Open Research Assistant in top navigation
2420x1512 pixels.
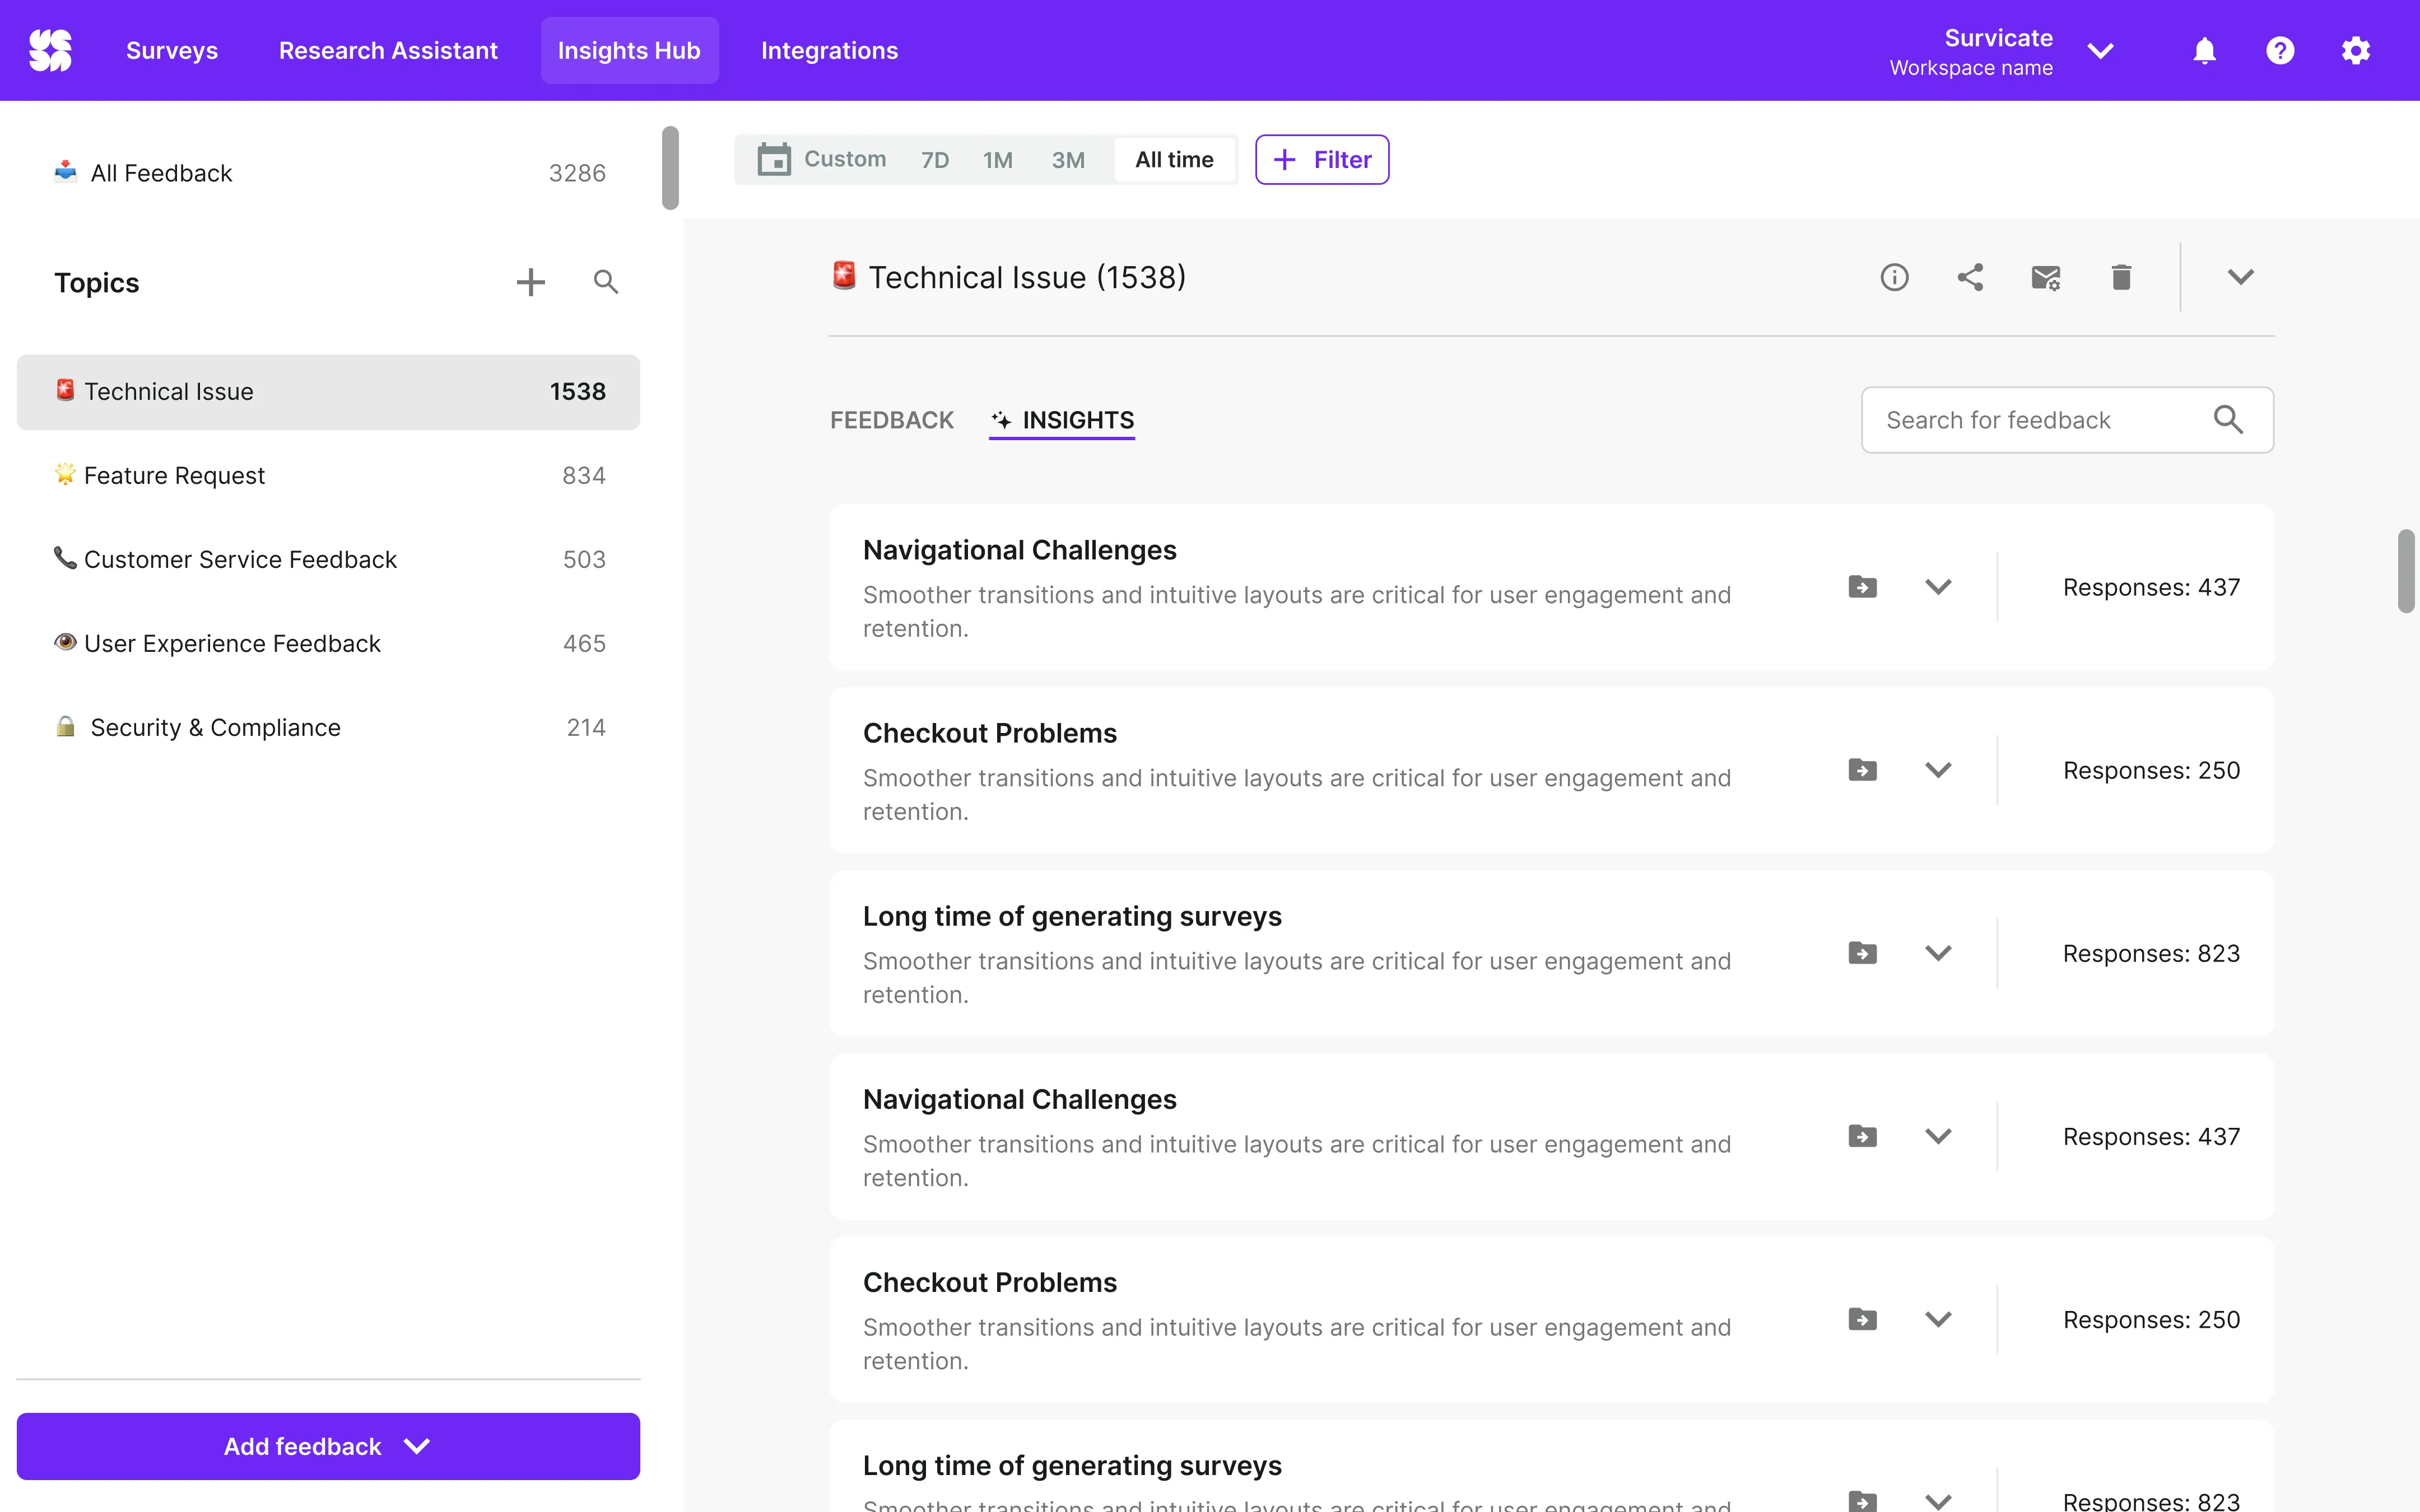(388, 51)
